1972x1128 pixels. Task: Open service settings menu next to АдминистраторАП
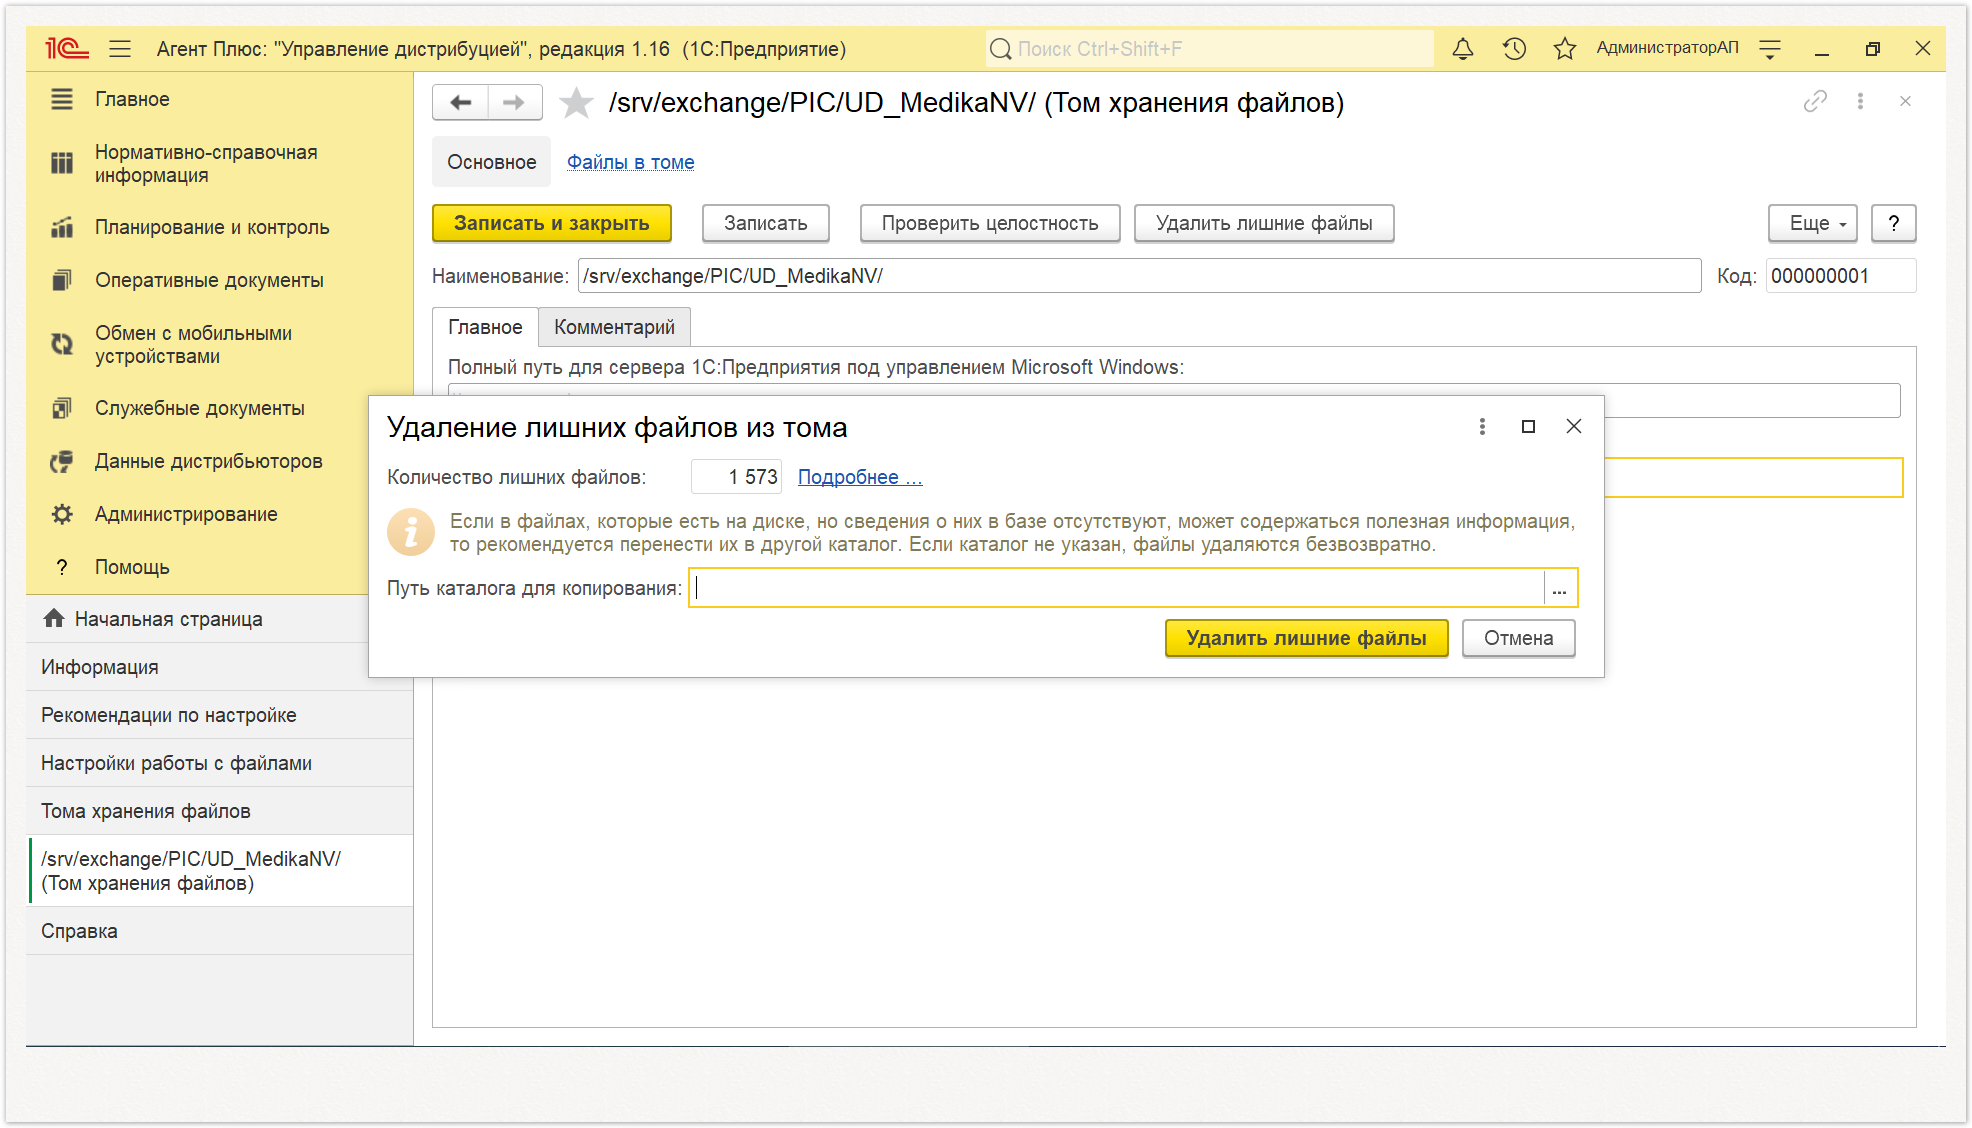pos(1770,48)
